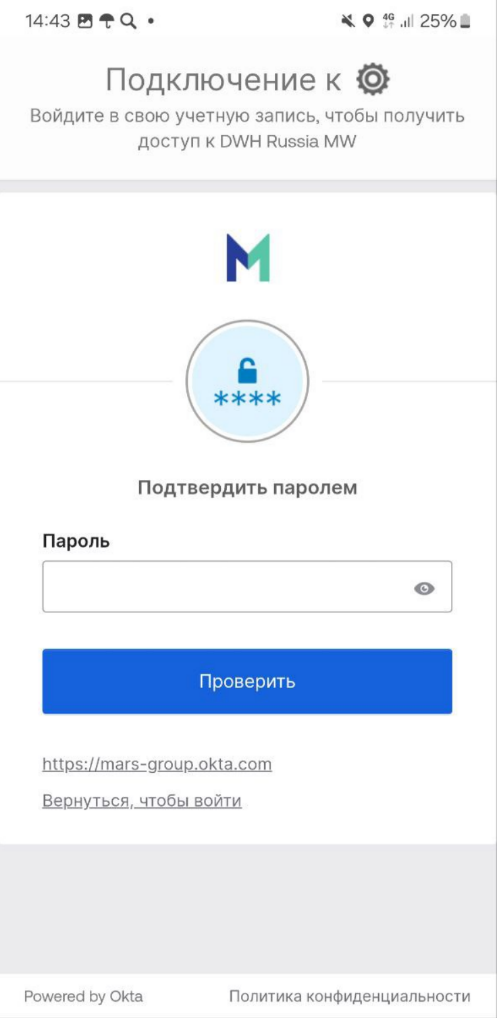
Task: Tap the image notification icon in the status bar
Action: (84, 21)
